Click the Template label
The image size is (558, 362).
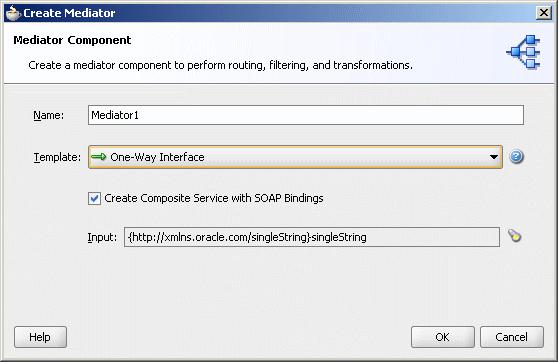coord(57,157)
